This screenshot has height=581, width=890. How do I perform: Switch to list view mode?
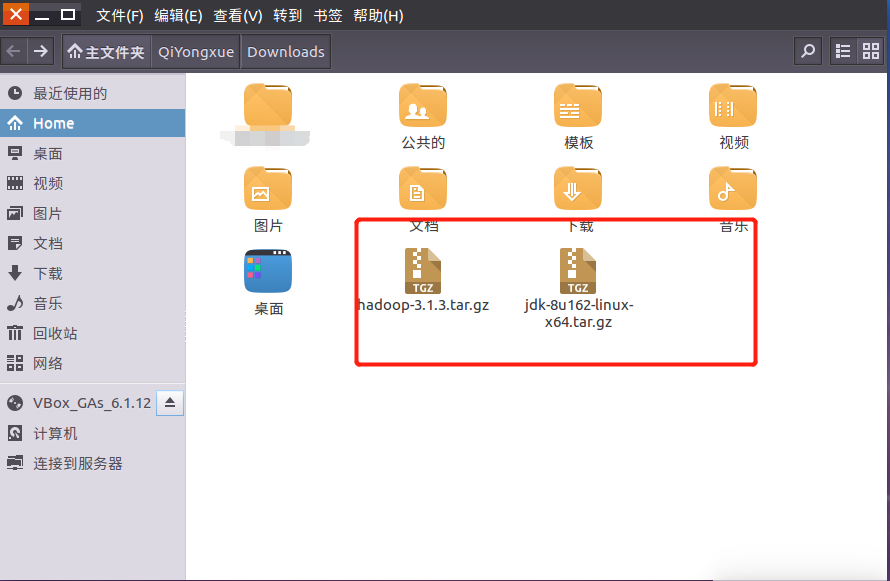[843, 50]
